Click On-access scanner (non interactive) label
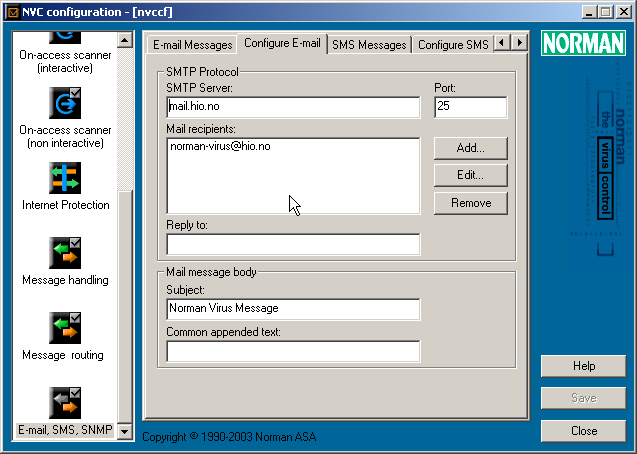Screen dimensions: 637x454 pyautogui.click(x=65, y=136)
